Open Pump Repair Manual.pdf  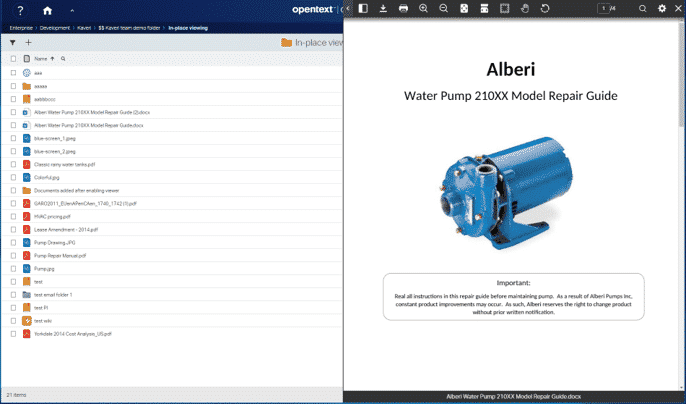click(60, 255)
